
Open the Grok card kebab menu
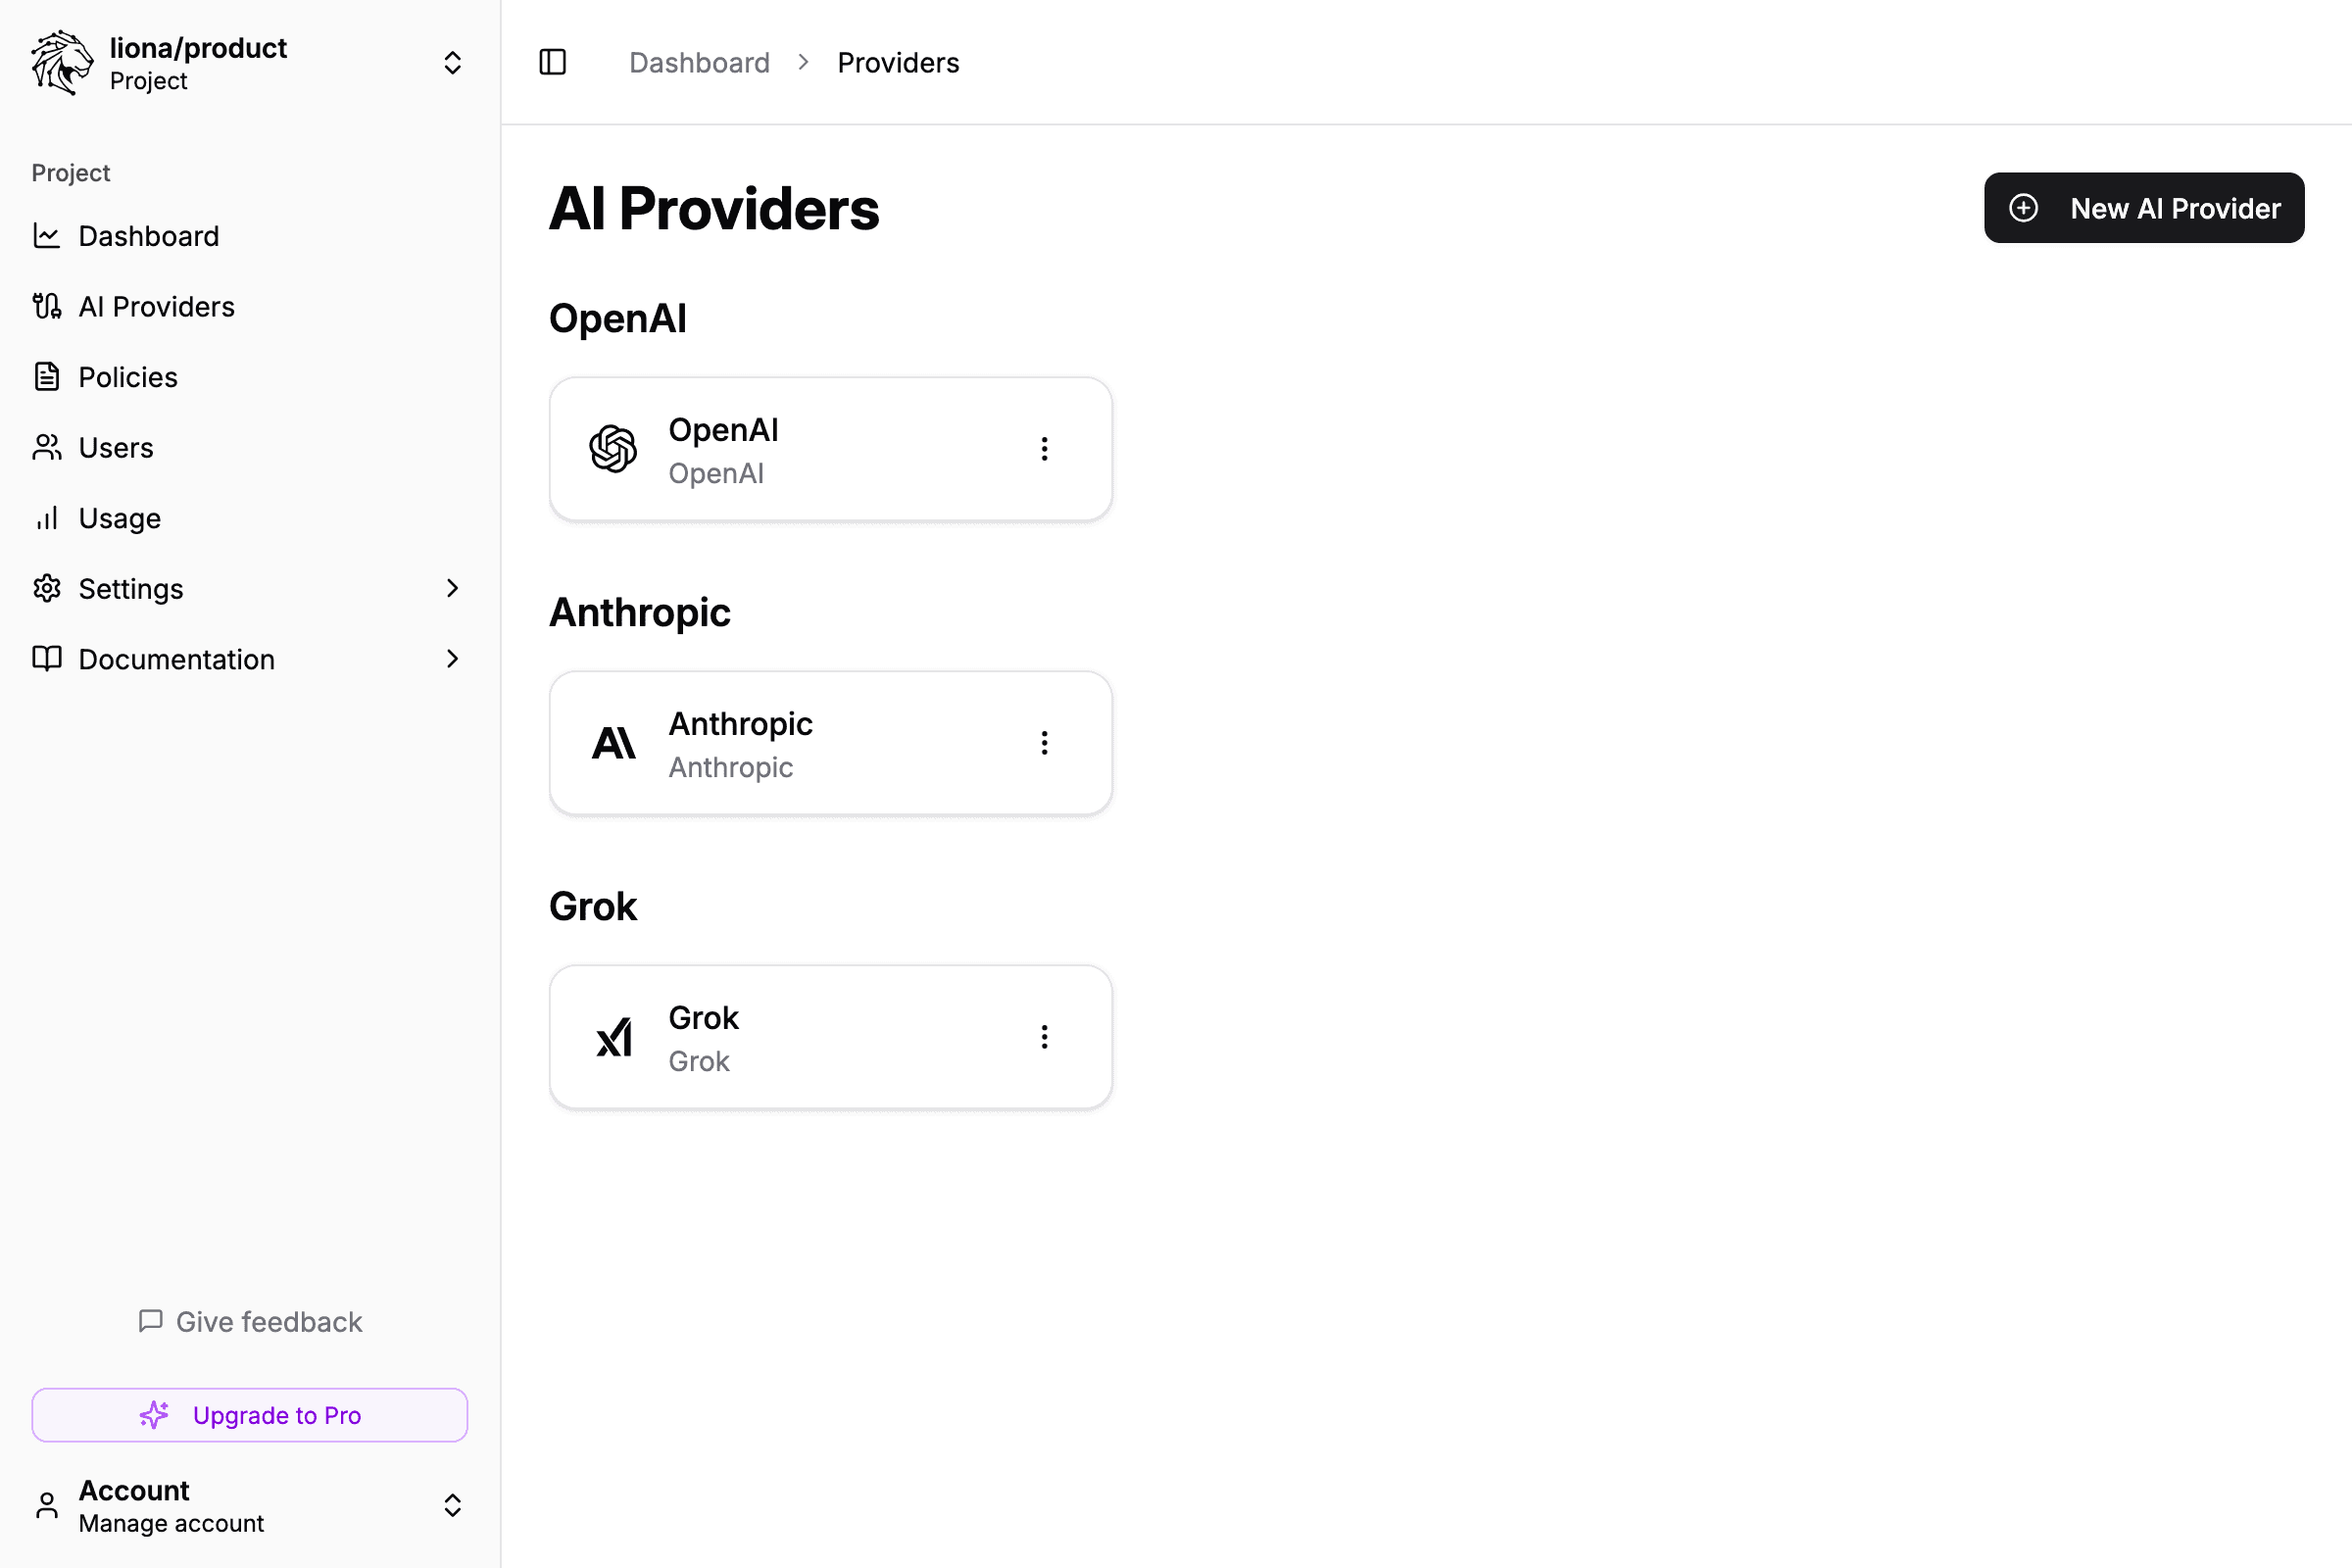coord(1044,1037)
